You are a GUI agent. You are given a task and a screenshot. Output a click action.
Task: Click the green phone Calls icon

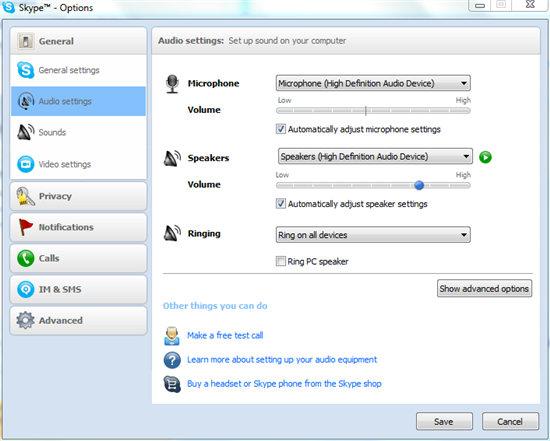click(26, 258)
